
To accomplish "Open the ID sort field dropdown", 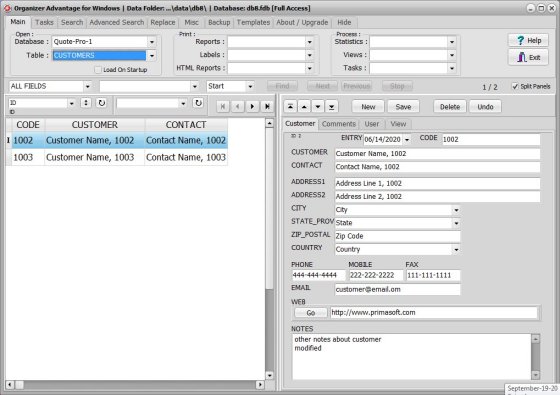I will click(x=72, y=103).
